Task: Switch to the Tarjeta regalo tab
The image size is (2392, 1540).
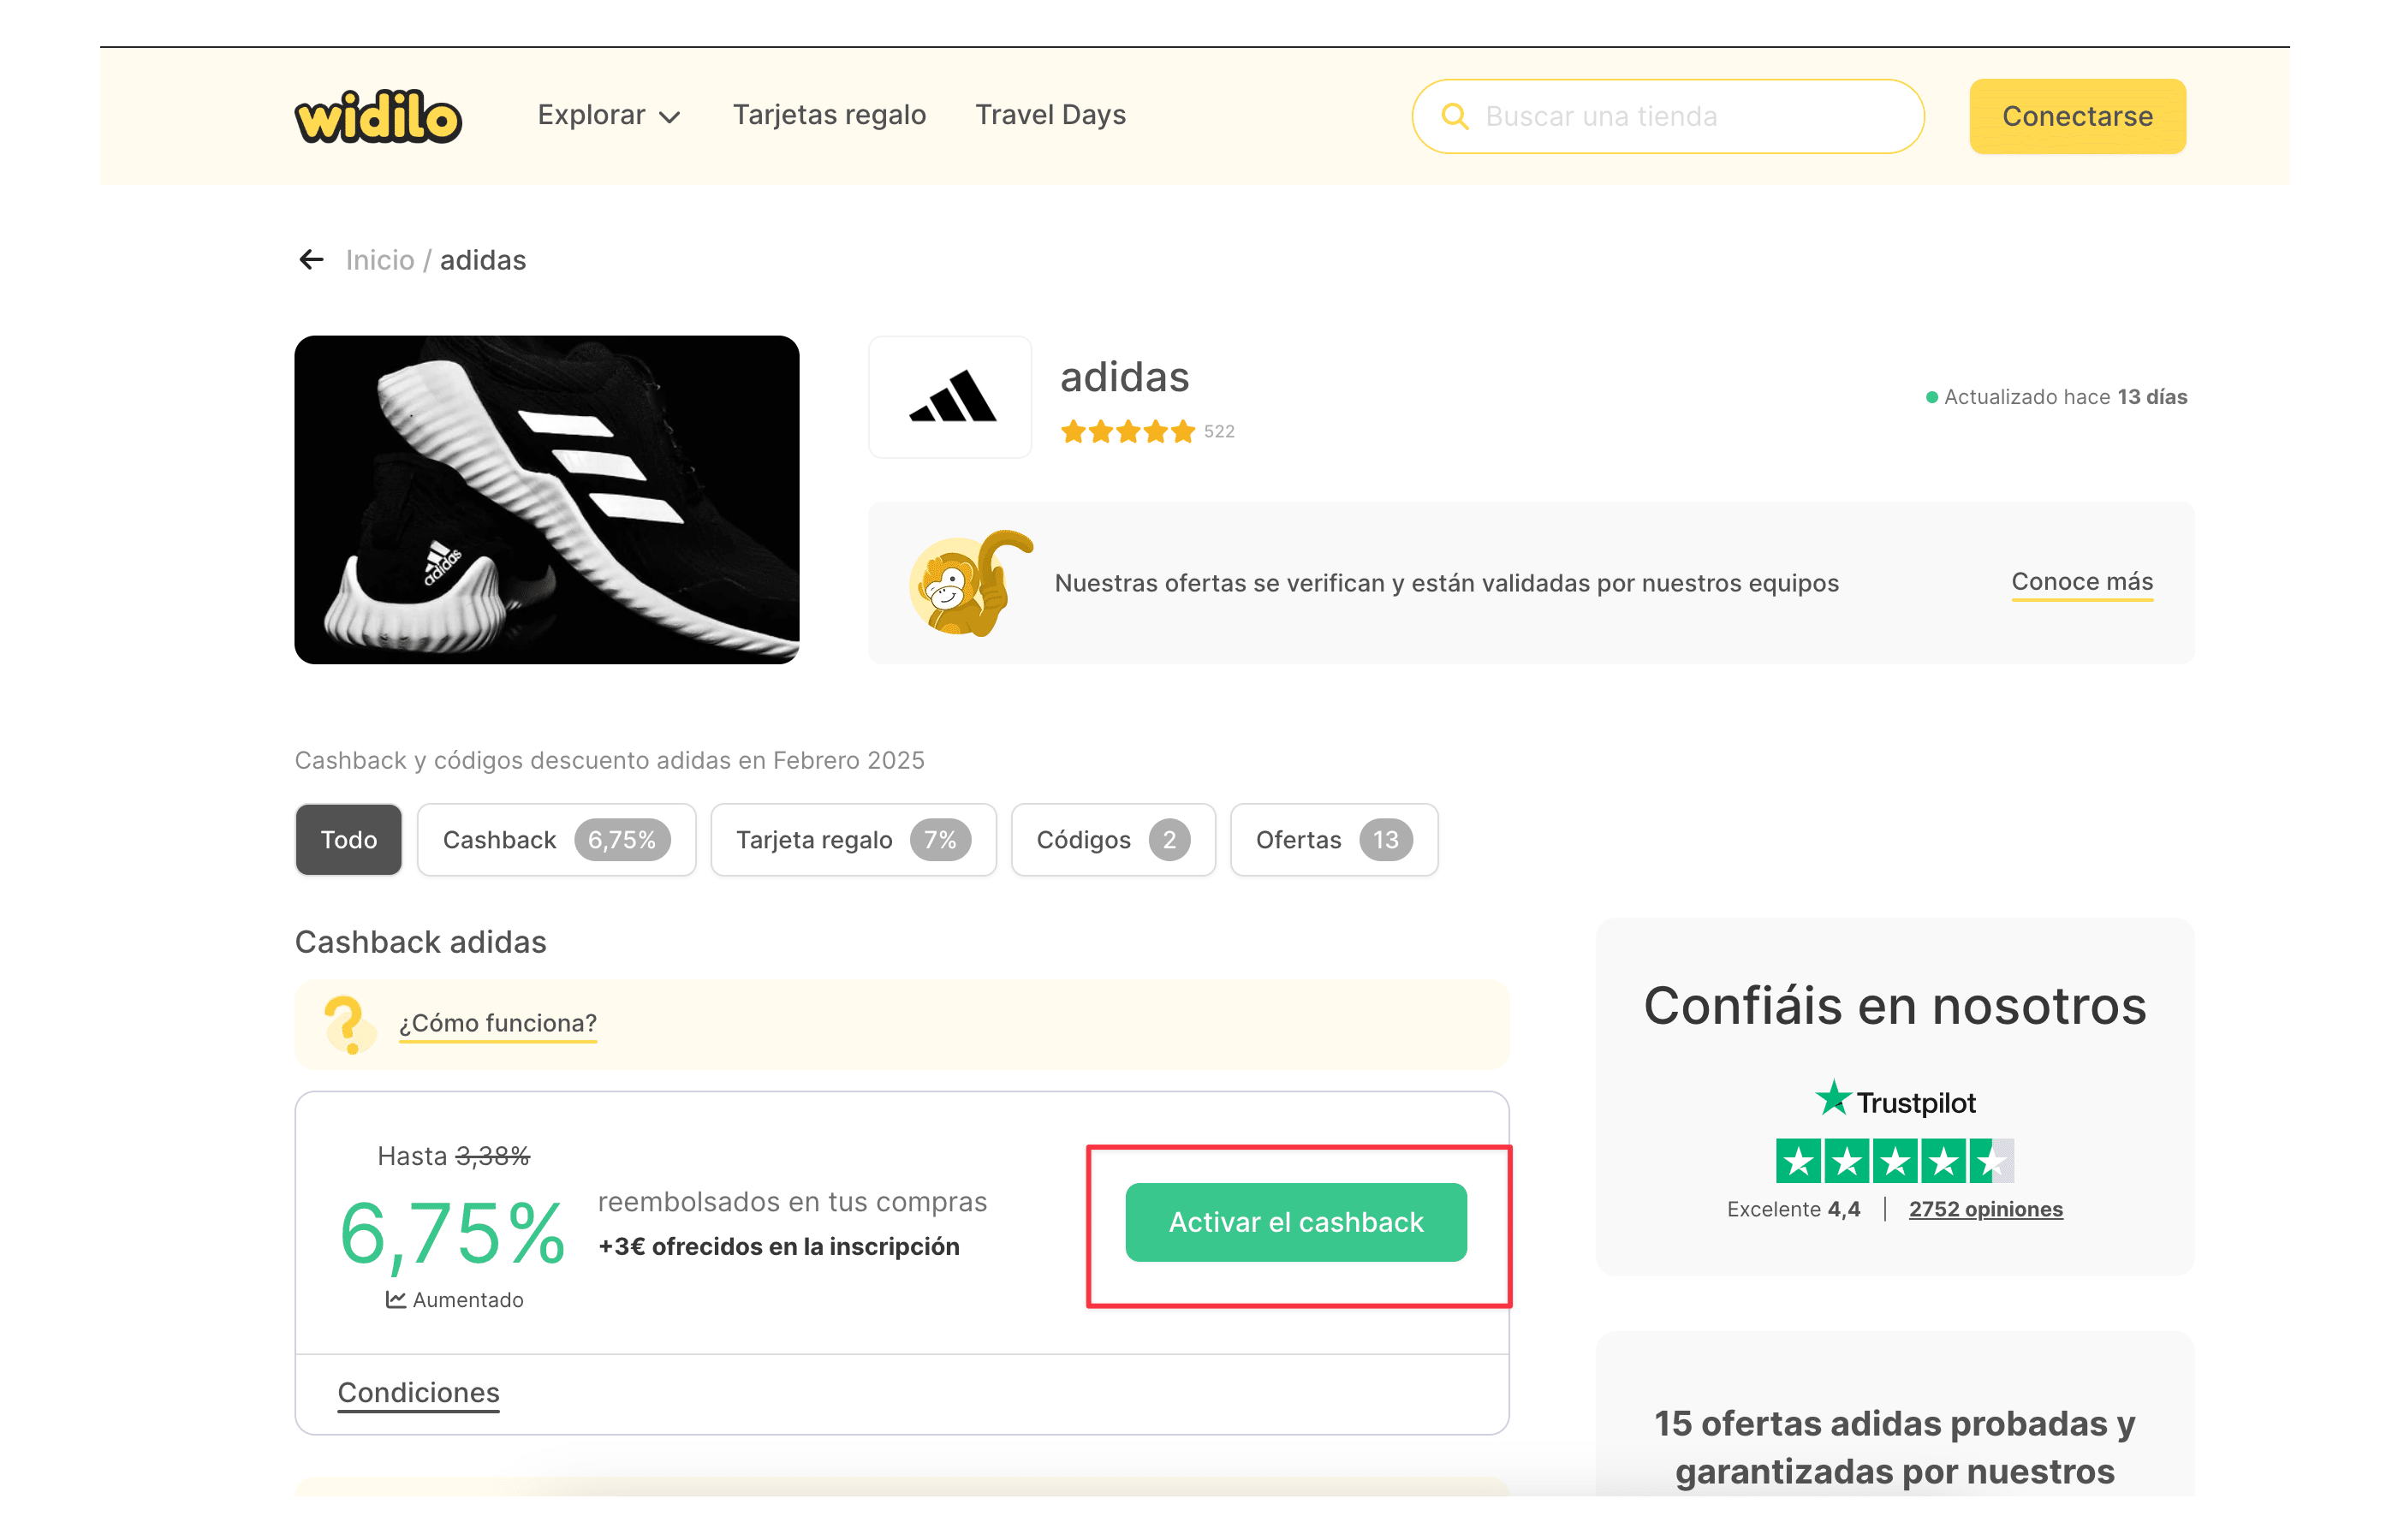Action: tap(853, 840)
